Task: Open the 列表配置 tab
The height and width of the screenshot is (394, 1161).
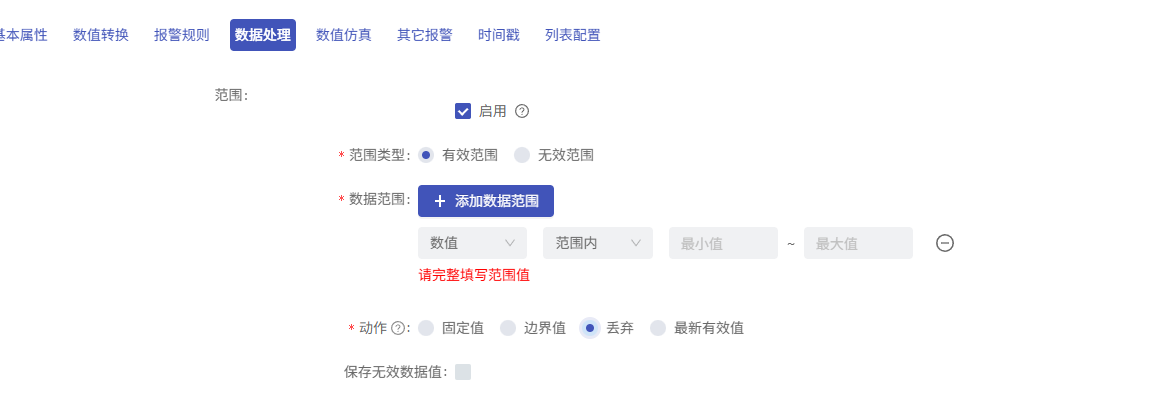Action: (x=572, y=35)
